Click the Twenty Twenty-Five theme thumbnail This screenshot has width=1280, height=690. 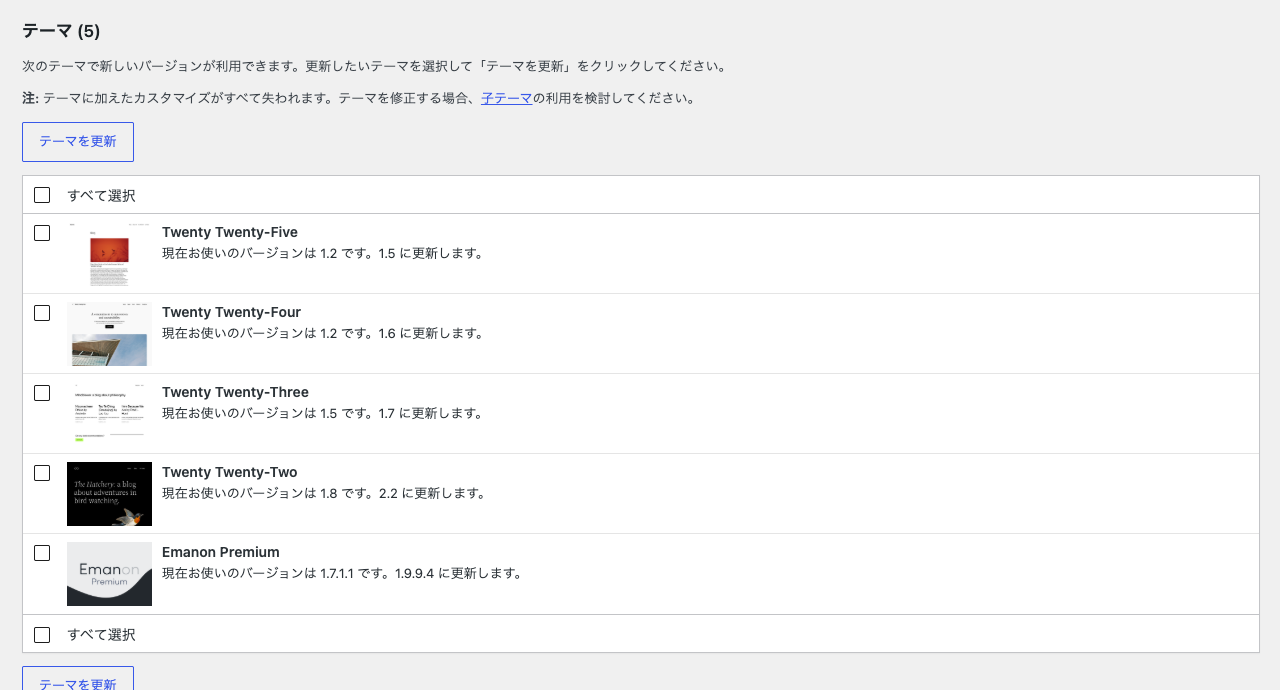109,254
